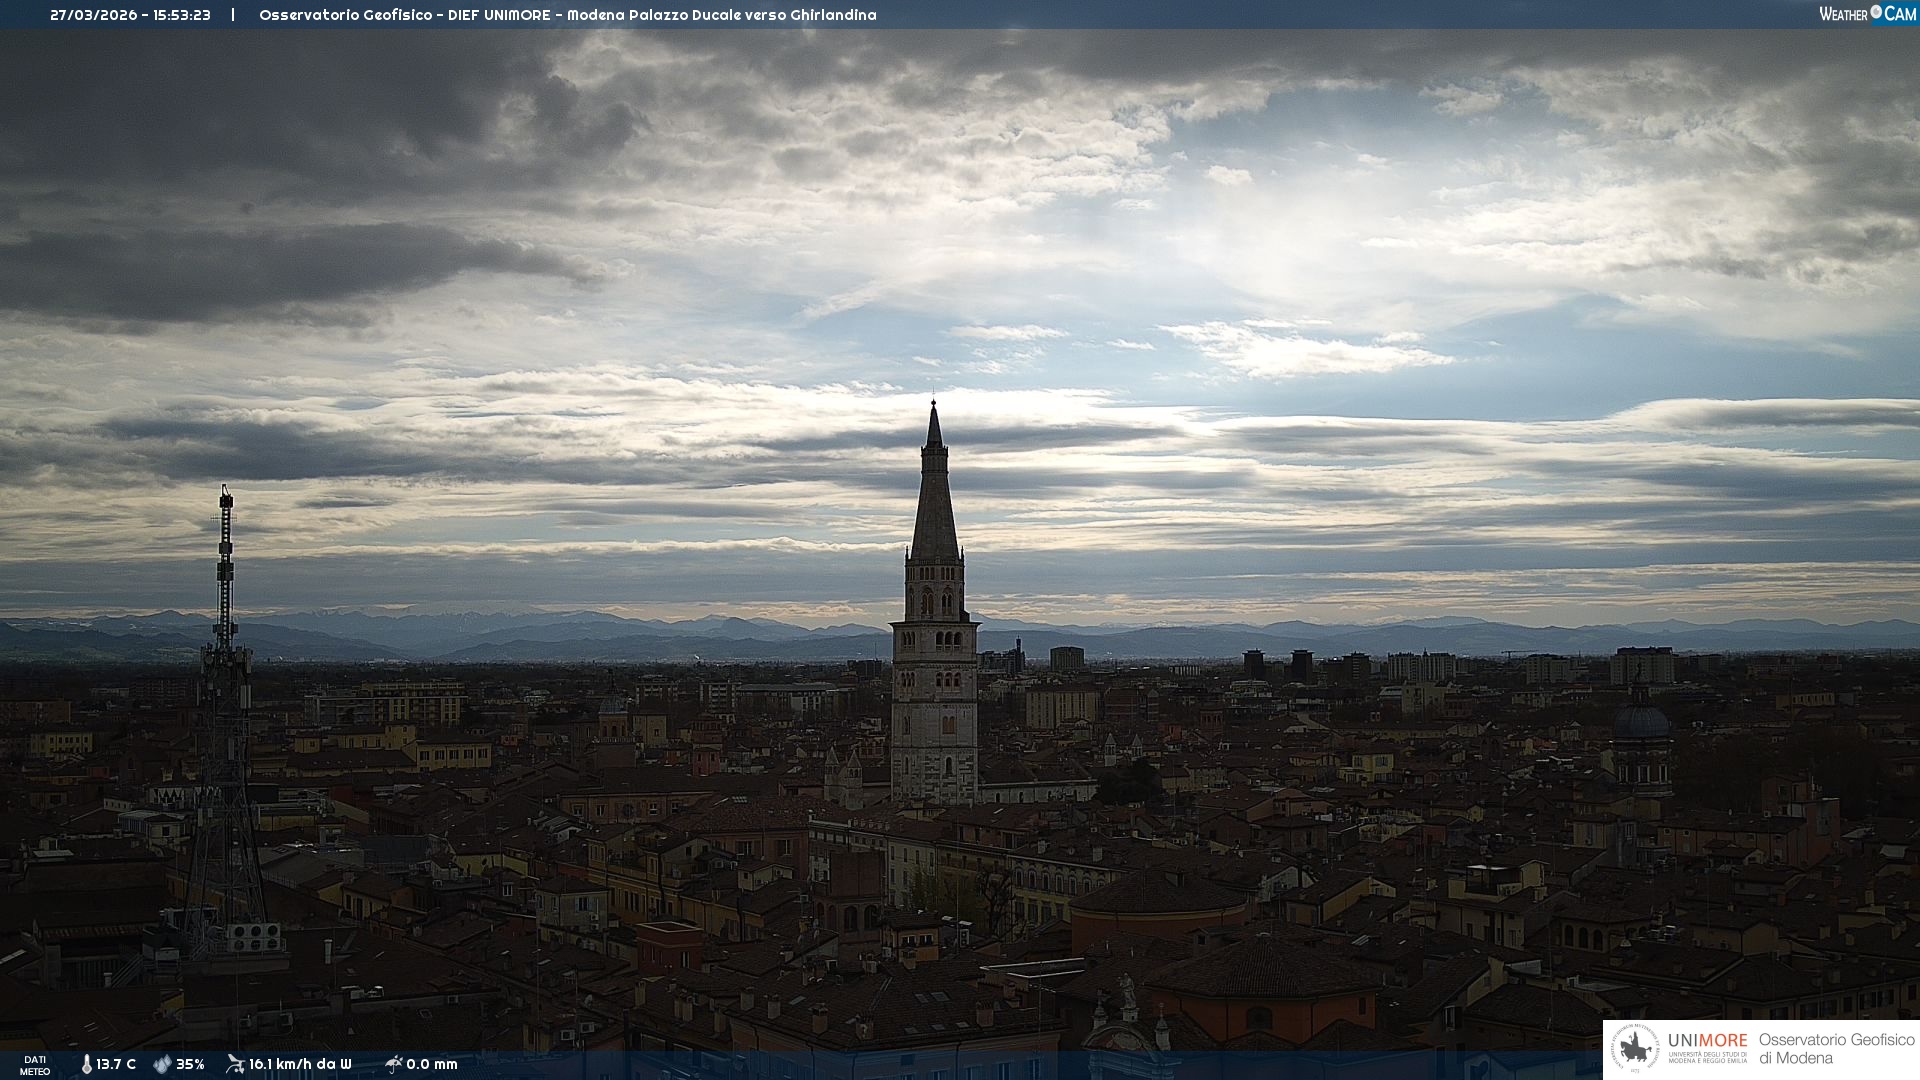
Task: Click the 13.7 C temperature reading
Action: (116, 1065)
